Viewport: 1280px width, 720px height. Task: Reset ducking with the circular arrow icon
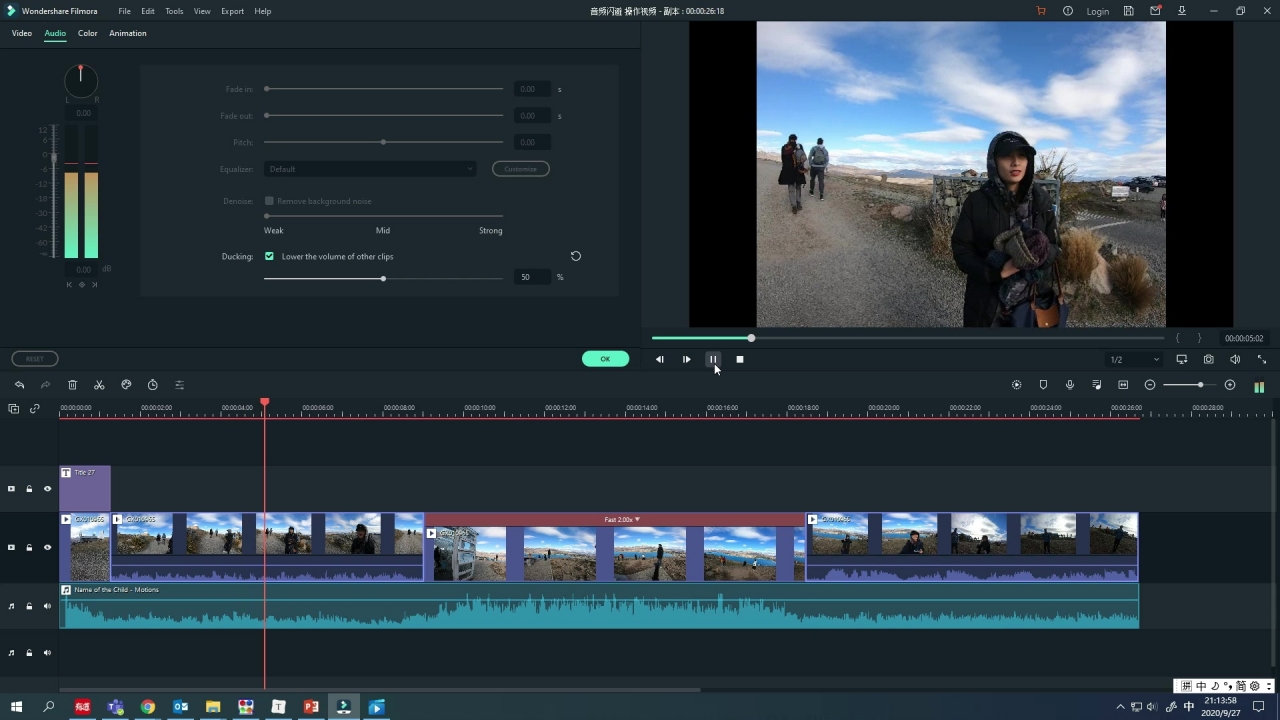coord(575,256)
